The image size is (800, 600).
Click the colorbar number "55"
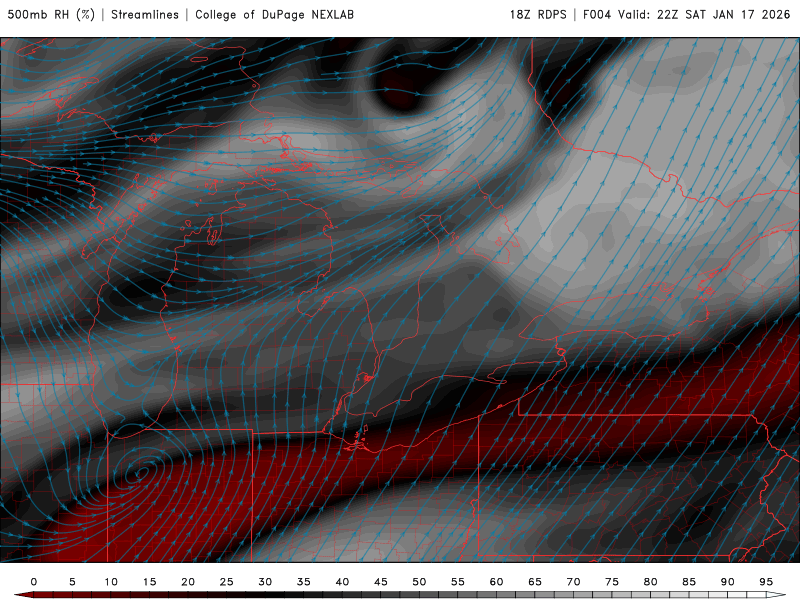click(x=458, y=582)
